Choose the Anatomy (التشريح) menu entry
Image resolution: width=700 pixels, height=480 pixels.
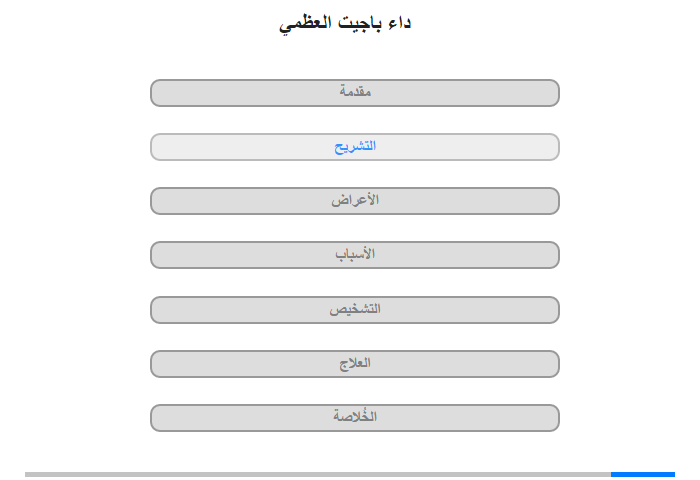pos(354,147)
